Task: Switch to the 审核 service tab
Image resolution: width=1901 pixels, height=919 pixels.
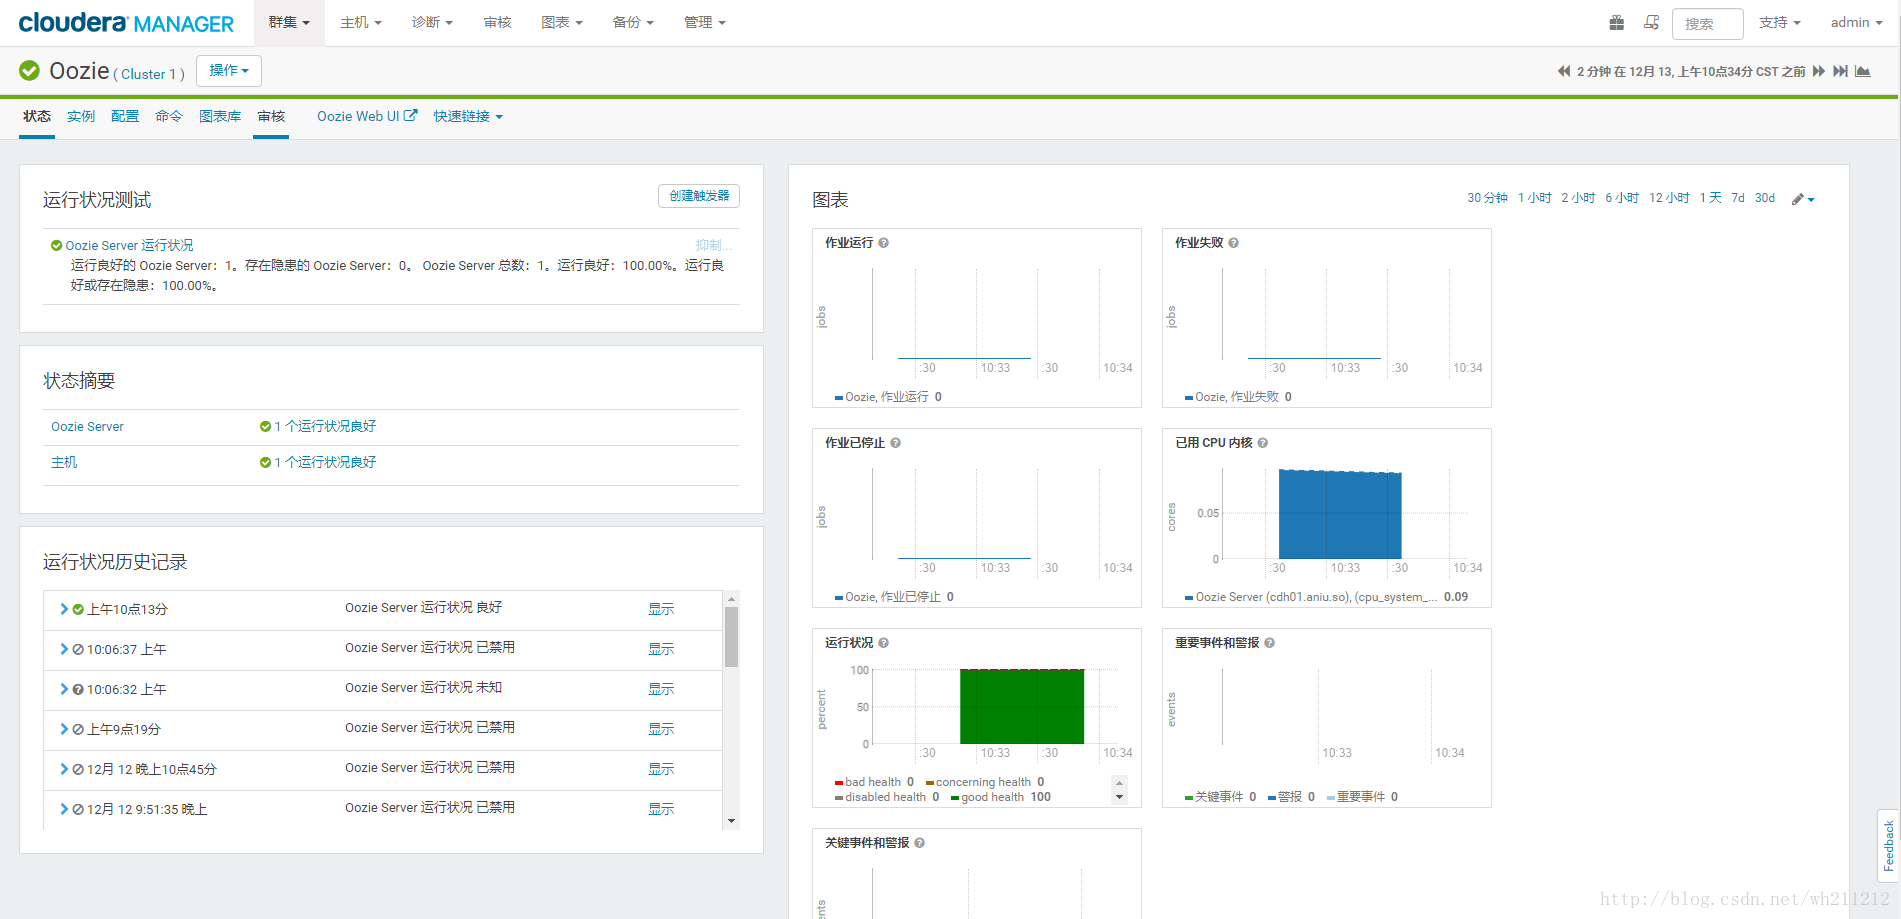Action: [271, 116]
